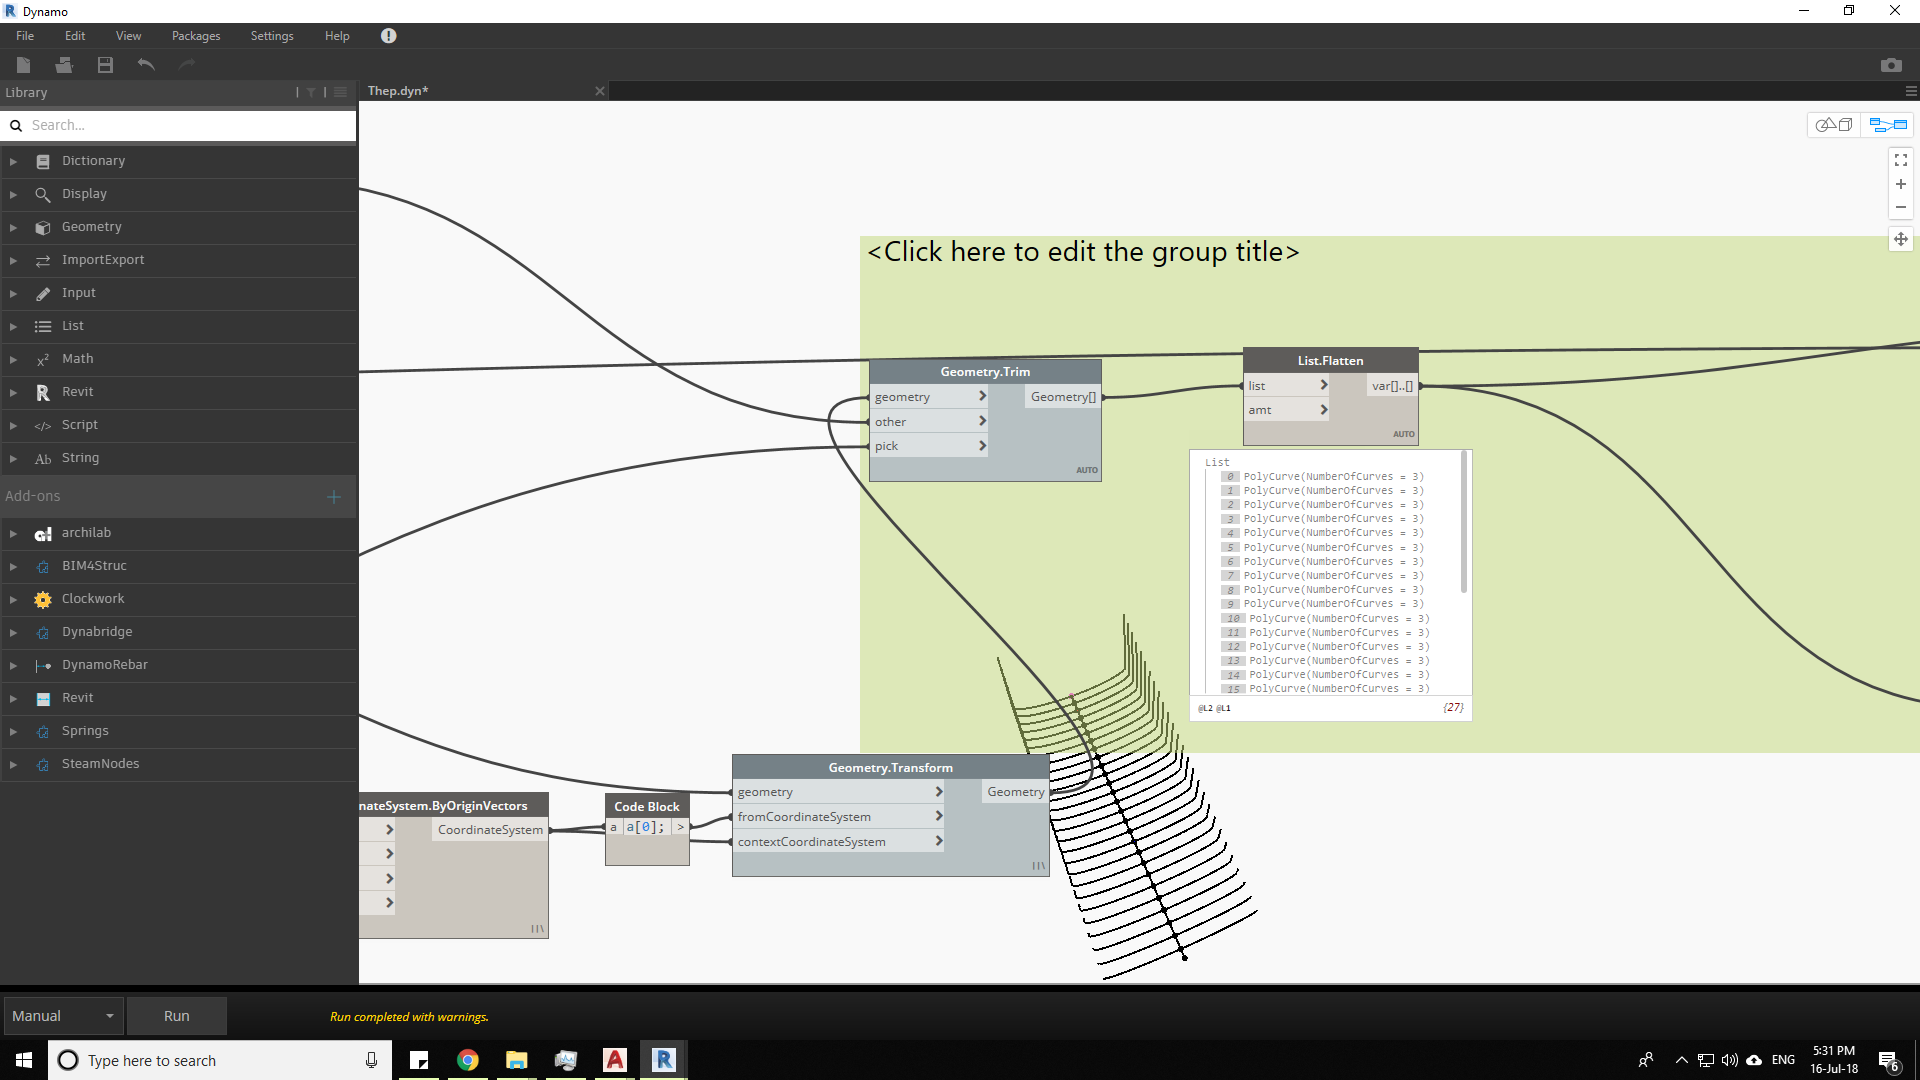The height and width of the screenshot is (1080, 1920).
Task: Toggle background 3D preview navigation
Action: coord(1834,125)
